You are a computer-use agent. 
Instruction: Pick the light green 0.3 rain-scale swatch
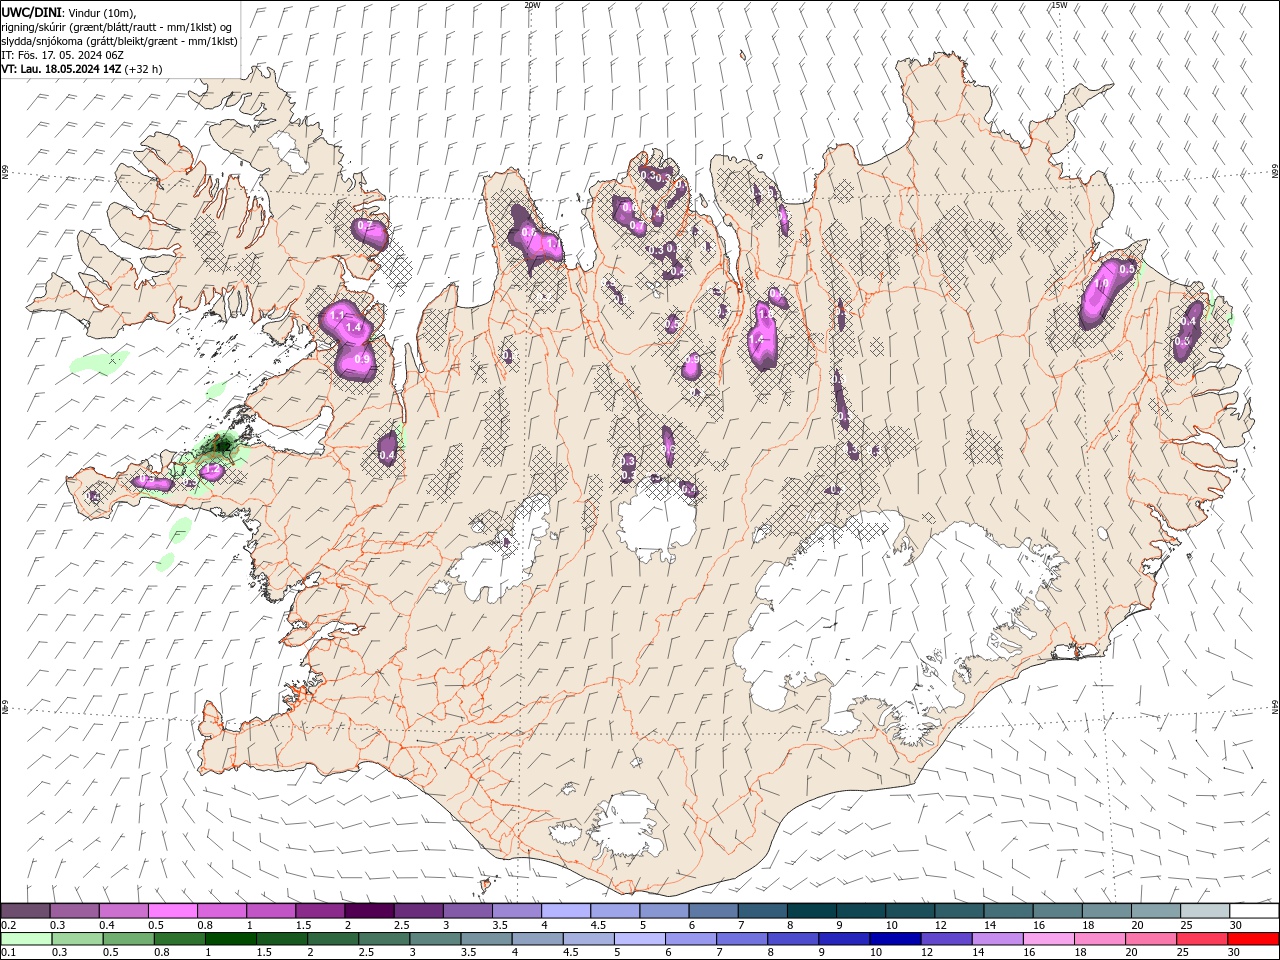point(76,939)
